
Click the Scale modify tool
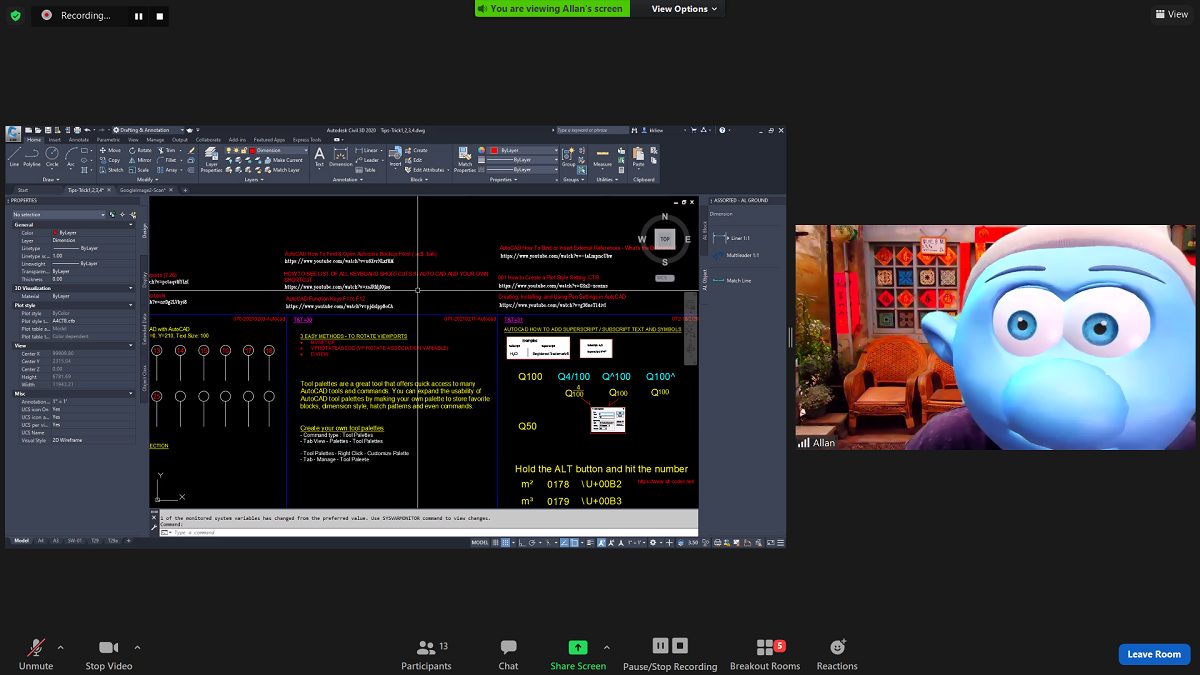140,170
